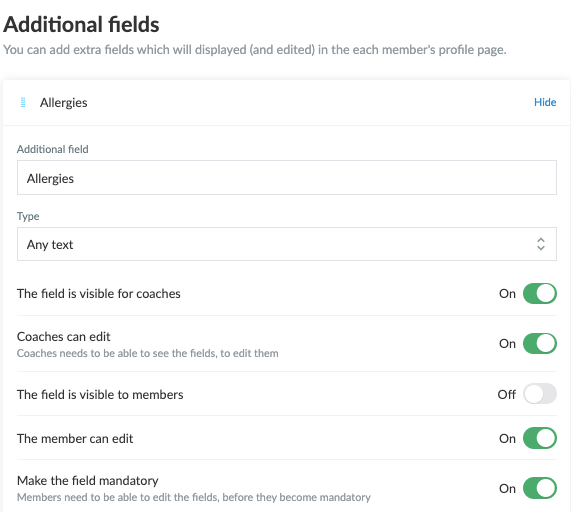Open the Type dropdown showing 'Any text'
The width and height of the screenshot is (571, 512).
(x=287, y=244)
